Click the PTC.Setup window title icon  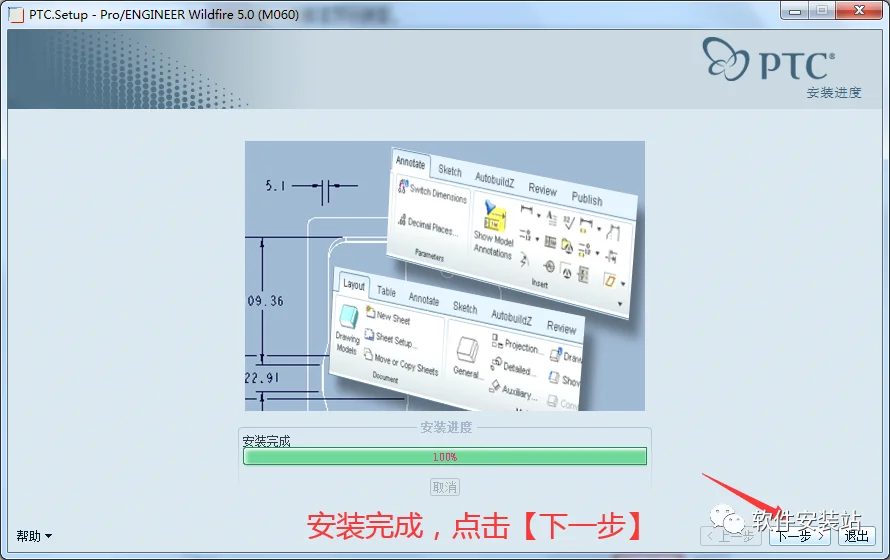click(x=16, y=14)
